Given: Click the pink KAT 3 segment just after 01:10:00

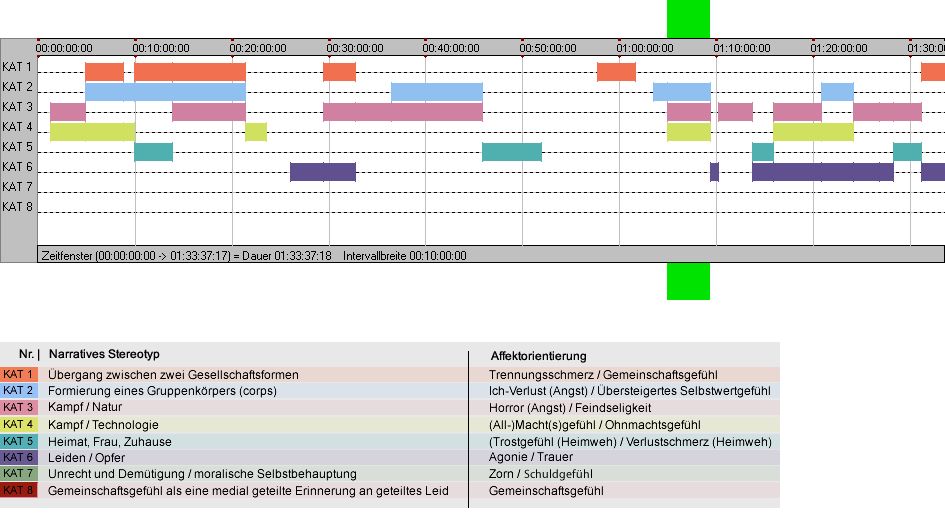Looking at the screenshot, I should [735, 112].
